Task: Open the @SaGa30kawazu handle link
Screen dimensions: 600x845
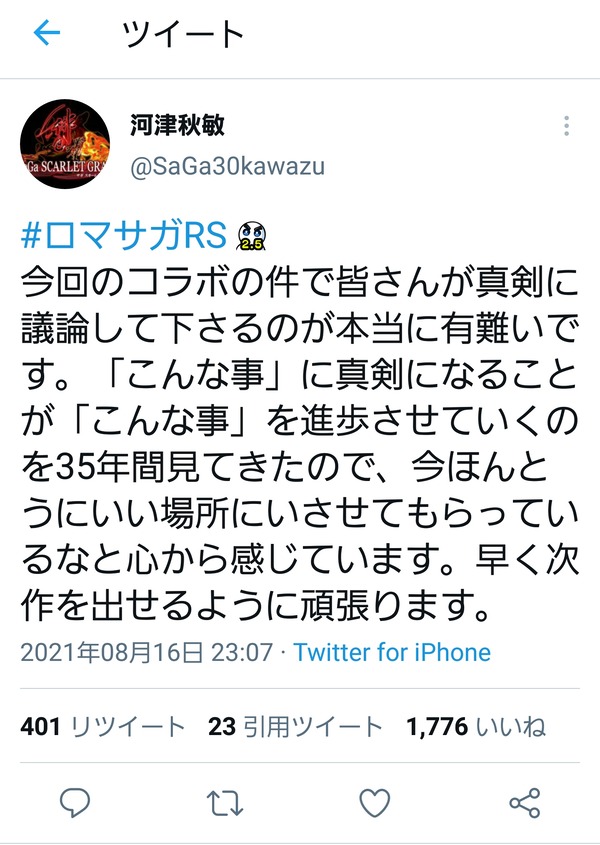Action: coord(227,167)
